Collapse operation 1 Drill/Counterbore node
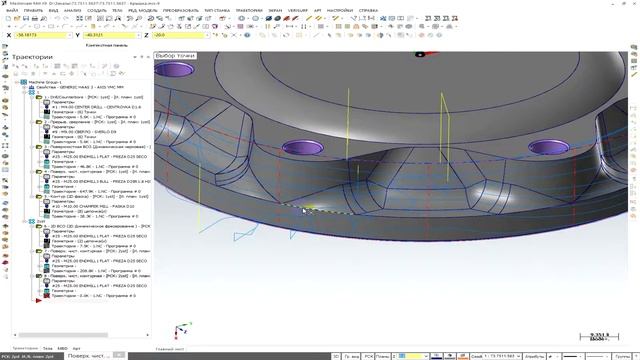The height and width of the screenshot is (360, 640). [x=32, y=97]
